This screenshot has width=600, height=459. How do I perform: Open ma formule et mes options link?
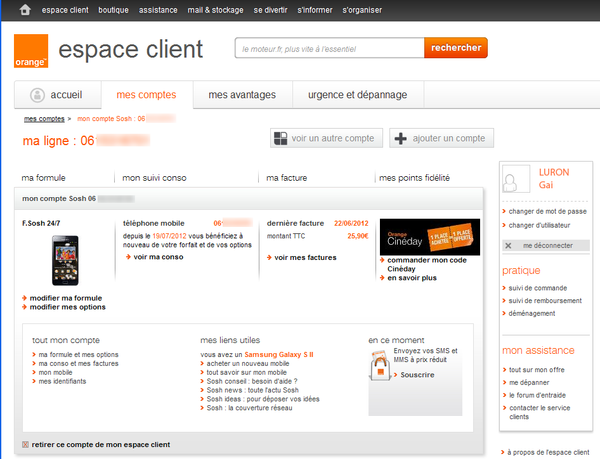(x=78, y=355)
